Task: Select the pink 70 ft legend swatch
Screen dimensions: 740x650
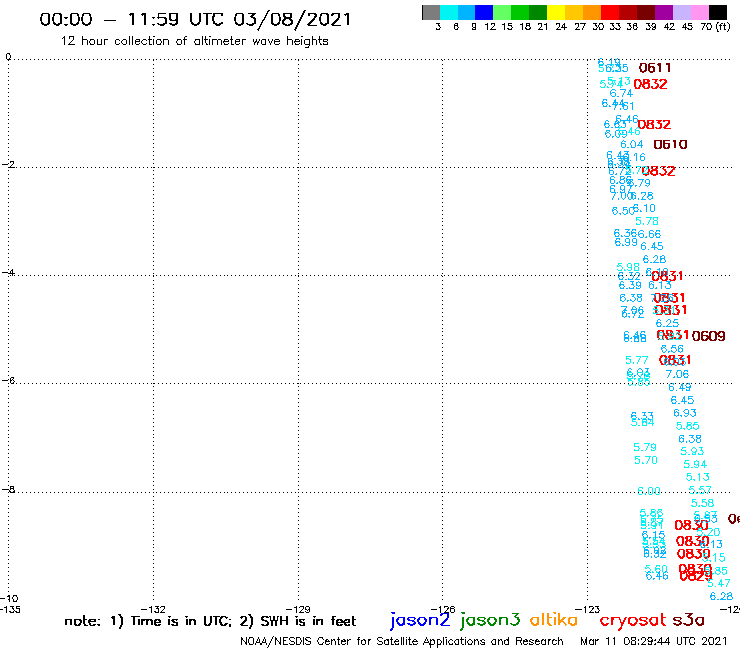Action: click(x=699, y=12)
